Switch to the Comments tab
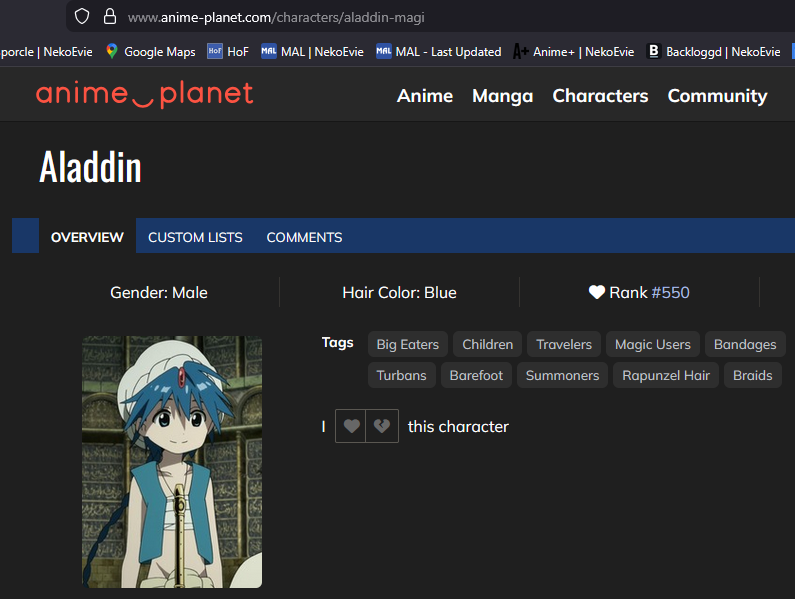This screenshot has height=599, width=795. pos(304,236)
